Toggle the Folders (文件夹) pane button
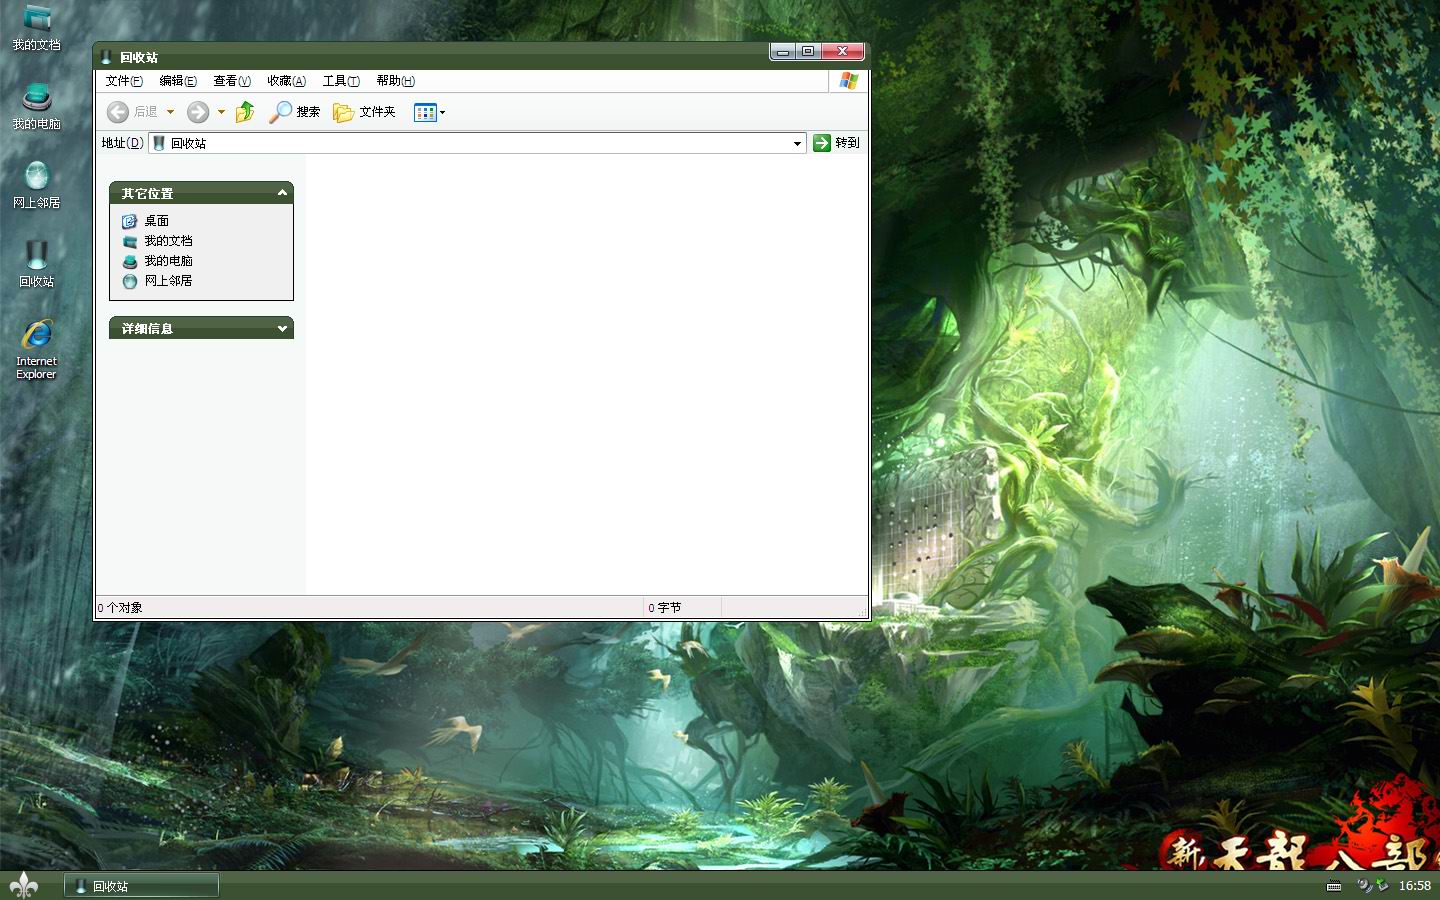Viewport: 1440px width, 900px height. 364,112
